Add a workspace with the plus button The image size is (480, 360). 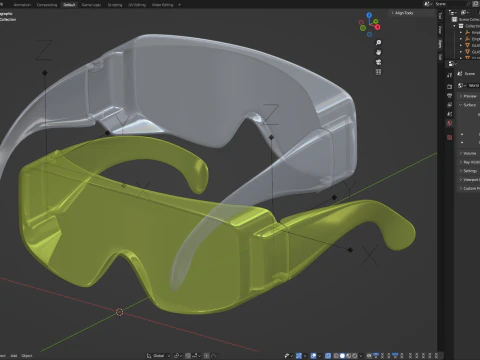[179, 5]
